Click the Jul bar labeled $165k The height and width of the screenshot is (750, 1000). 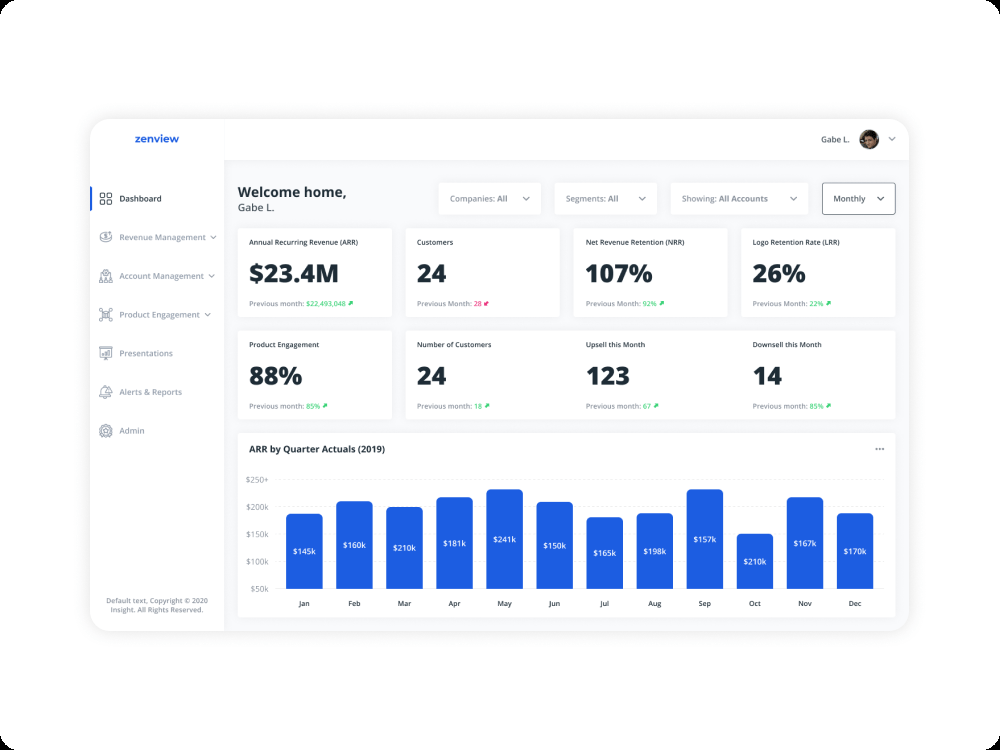[x=605, y=554]
